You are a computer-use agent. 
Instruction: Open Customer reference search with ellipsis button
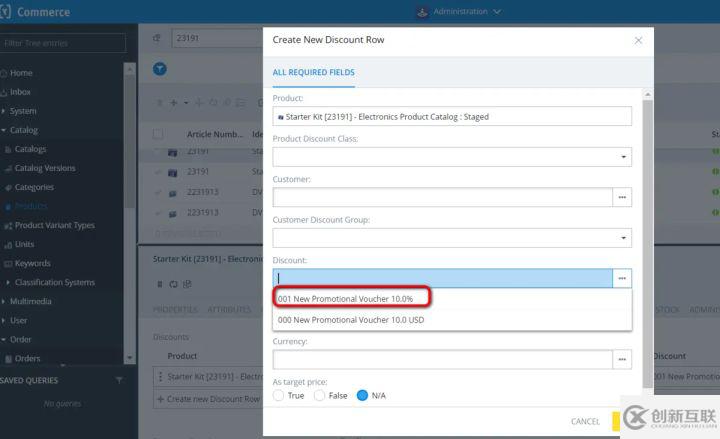622,197
